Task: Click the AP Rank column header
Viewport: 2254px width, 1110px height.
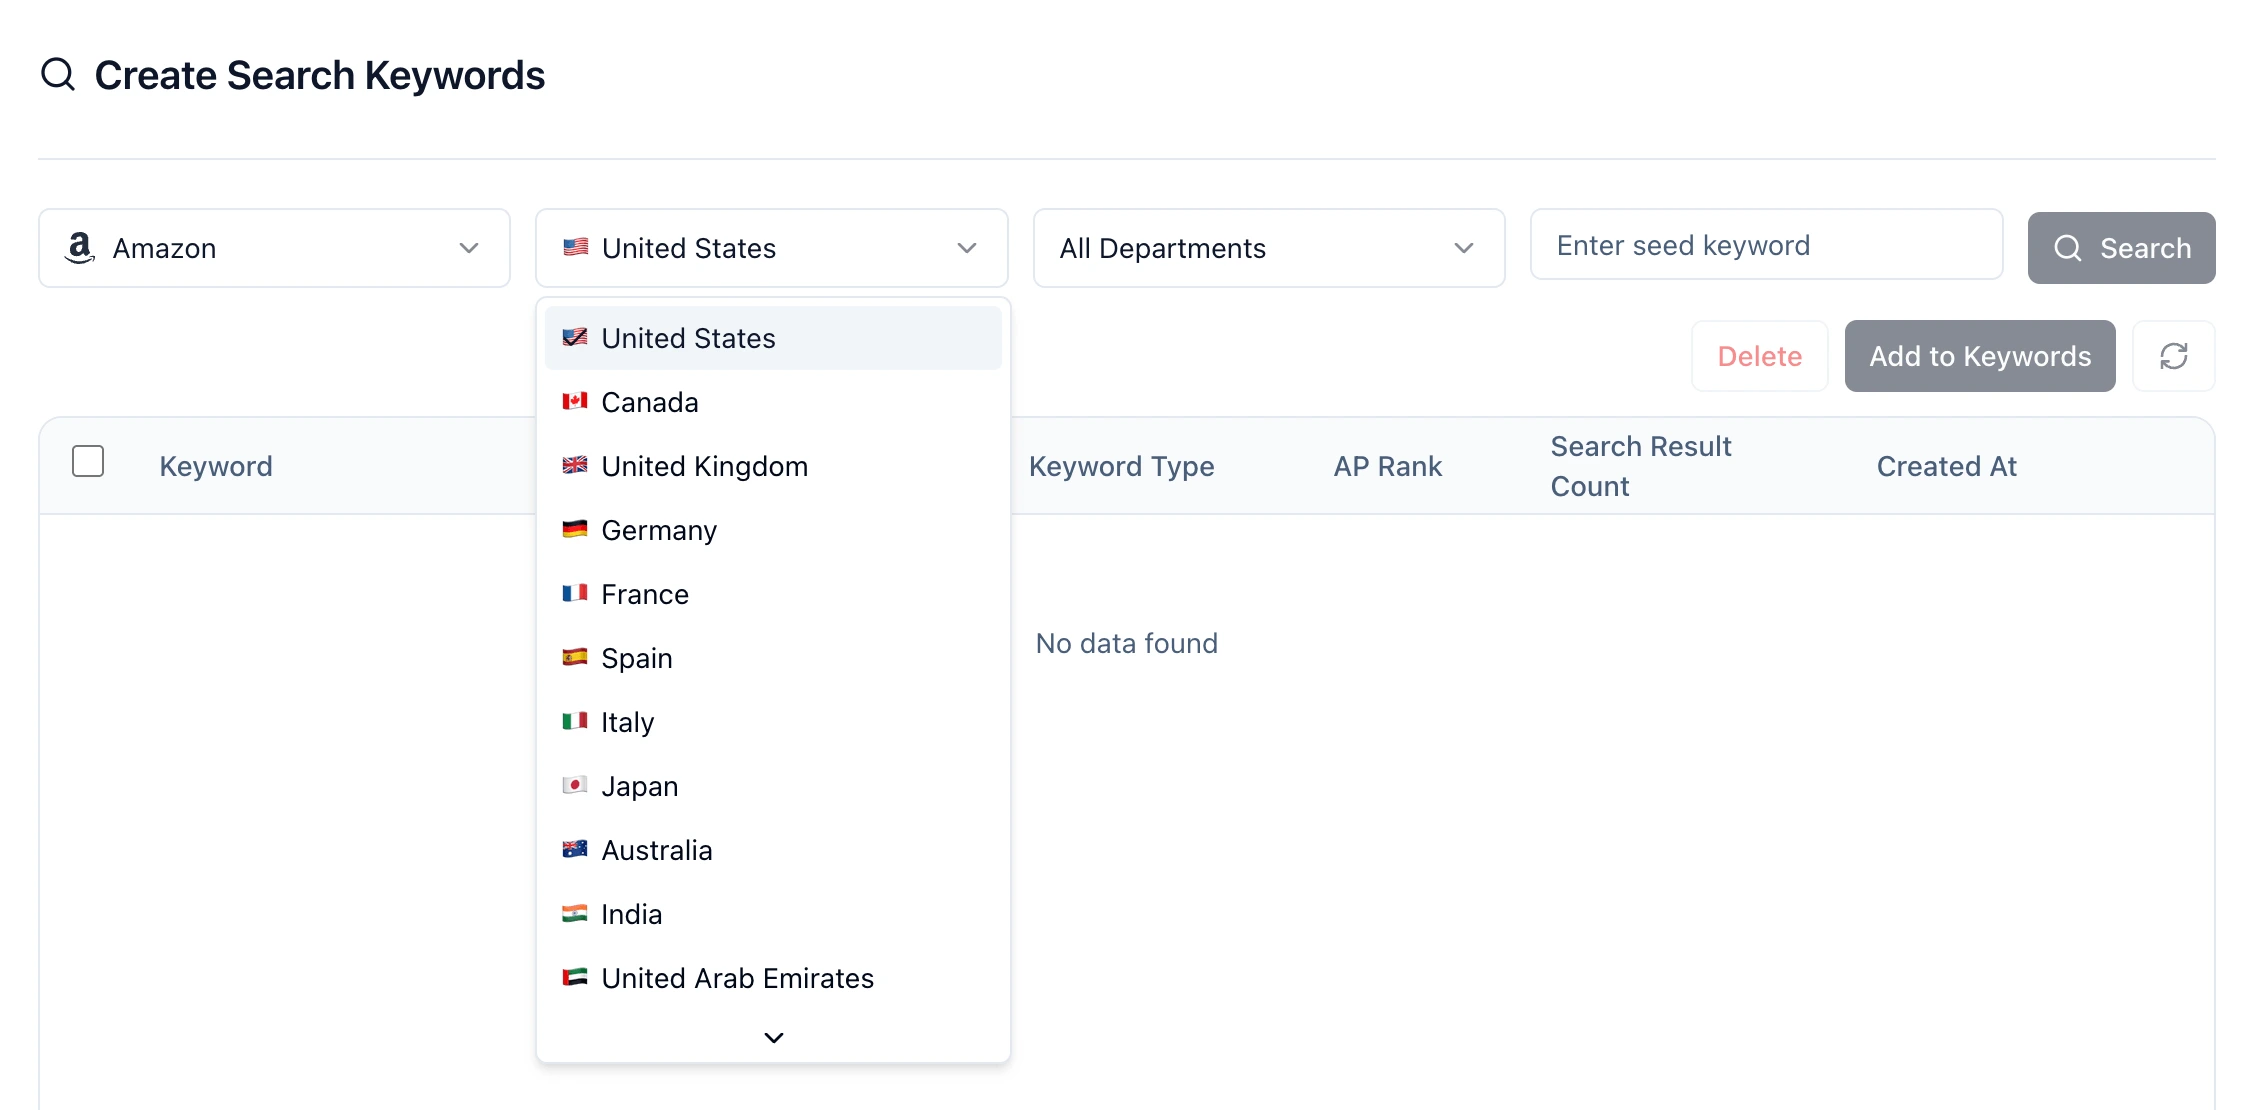Action: [1387, 466]
